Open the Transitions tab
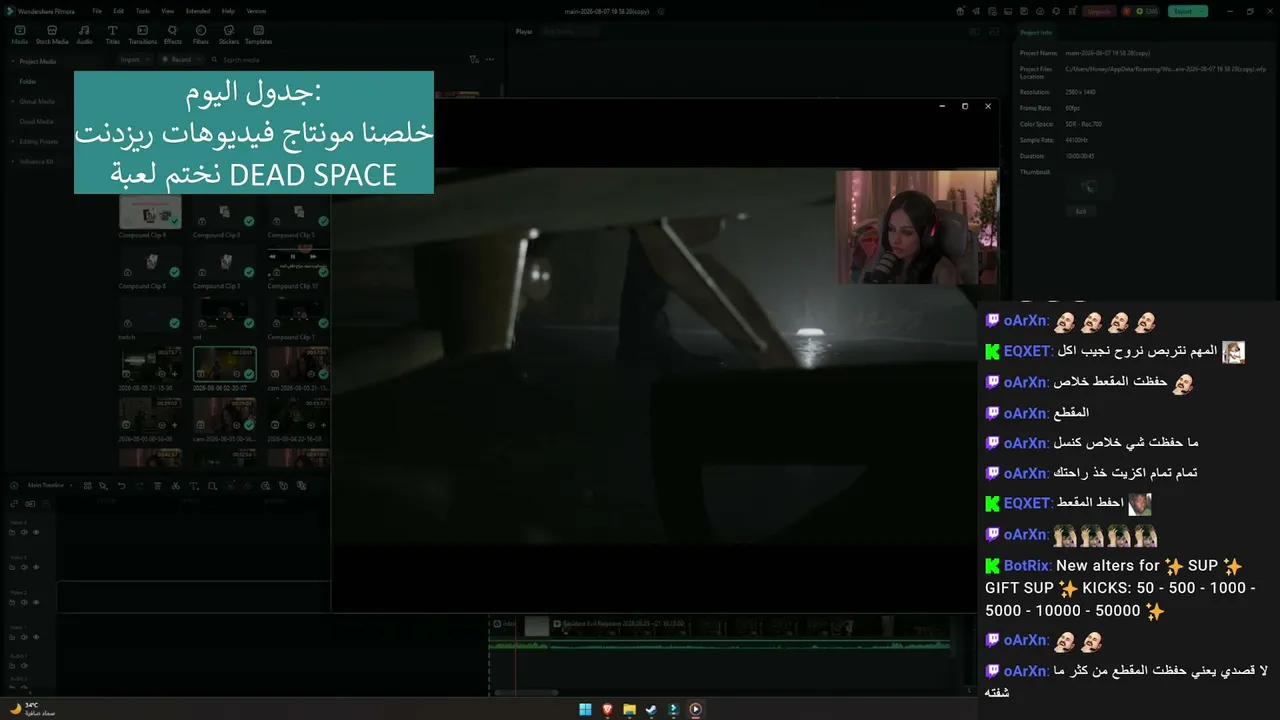 (x=143, y=35)
